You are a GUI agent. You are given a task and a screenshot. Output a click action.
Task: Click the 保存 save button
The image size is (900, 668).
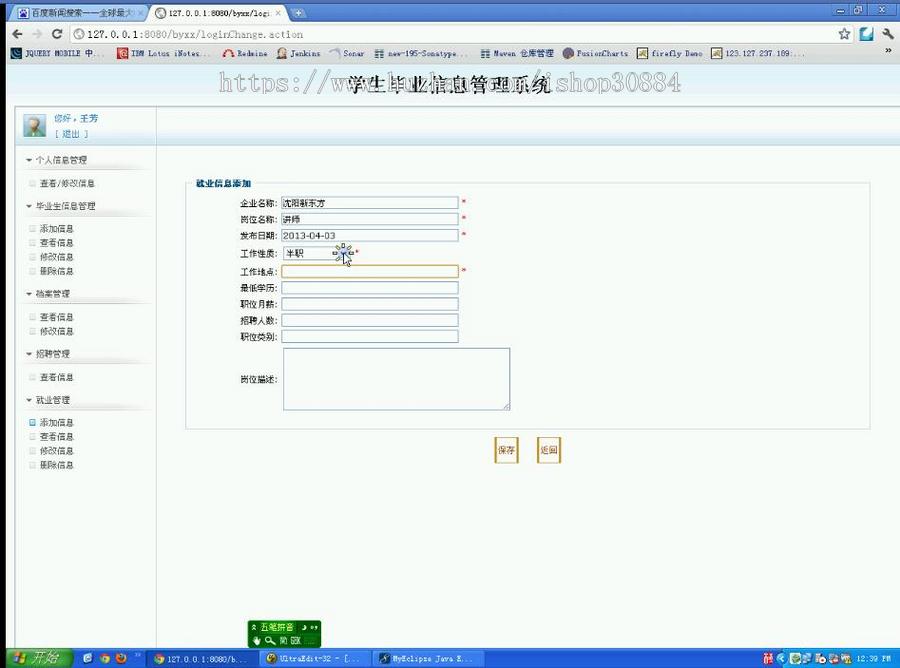506,450
